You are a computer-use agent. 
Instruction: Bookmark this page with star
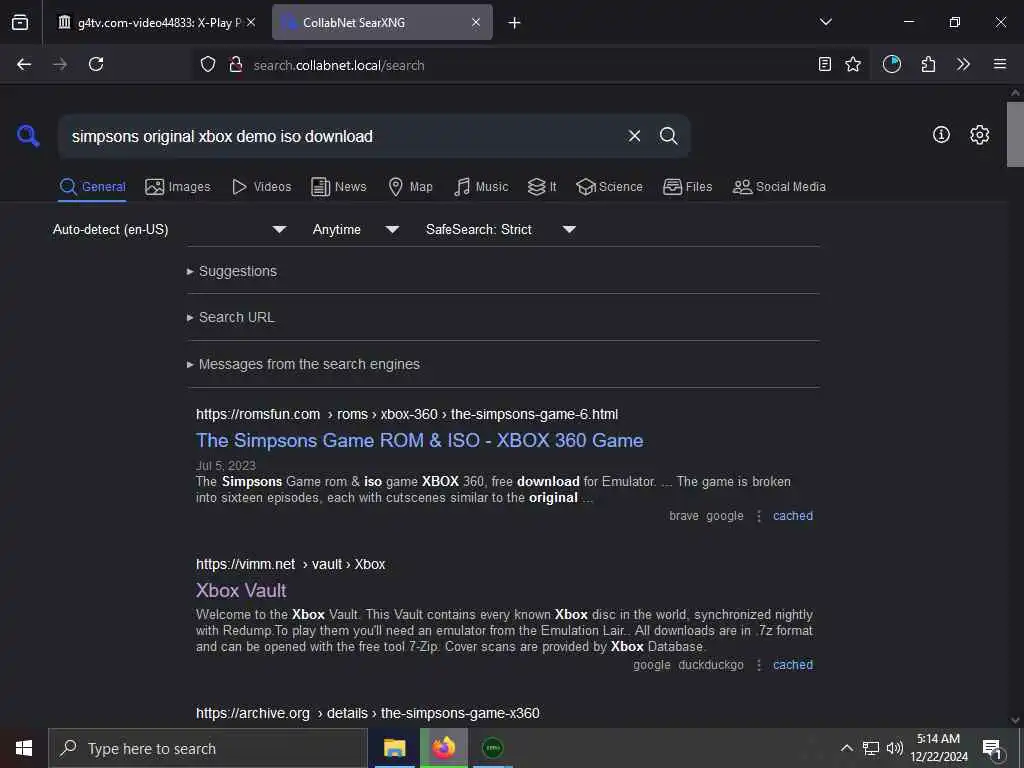[853, 64]
